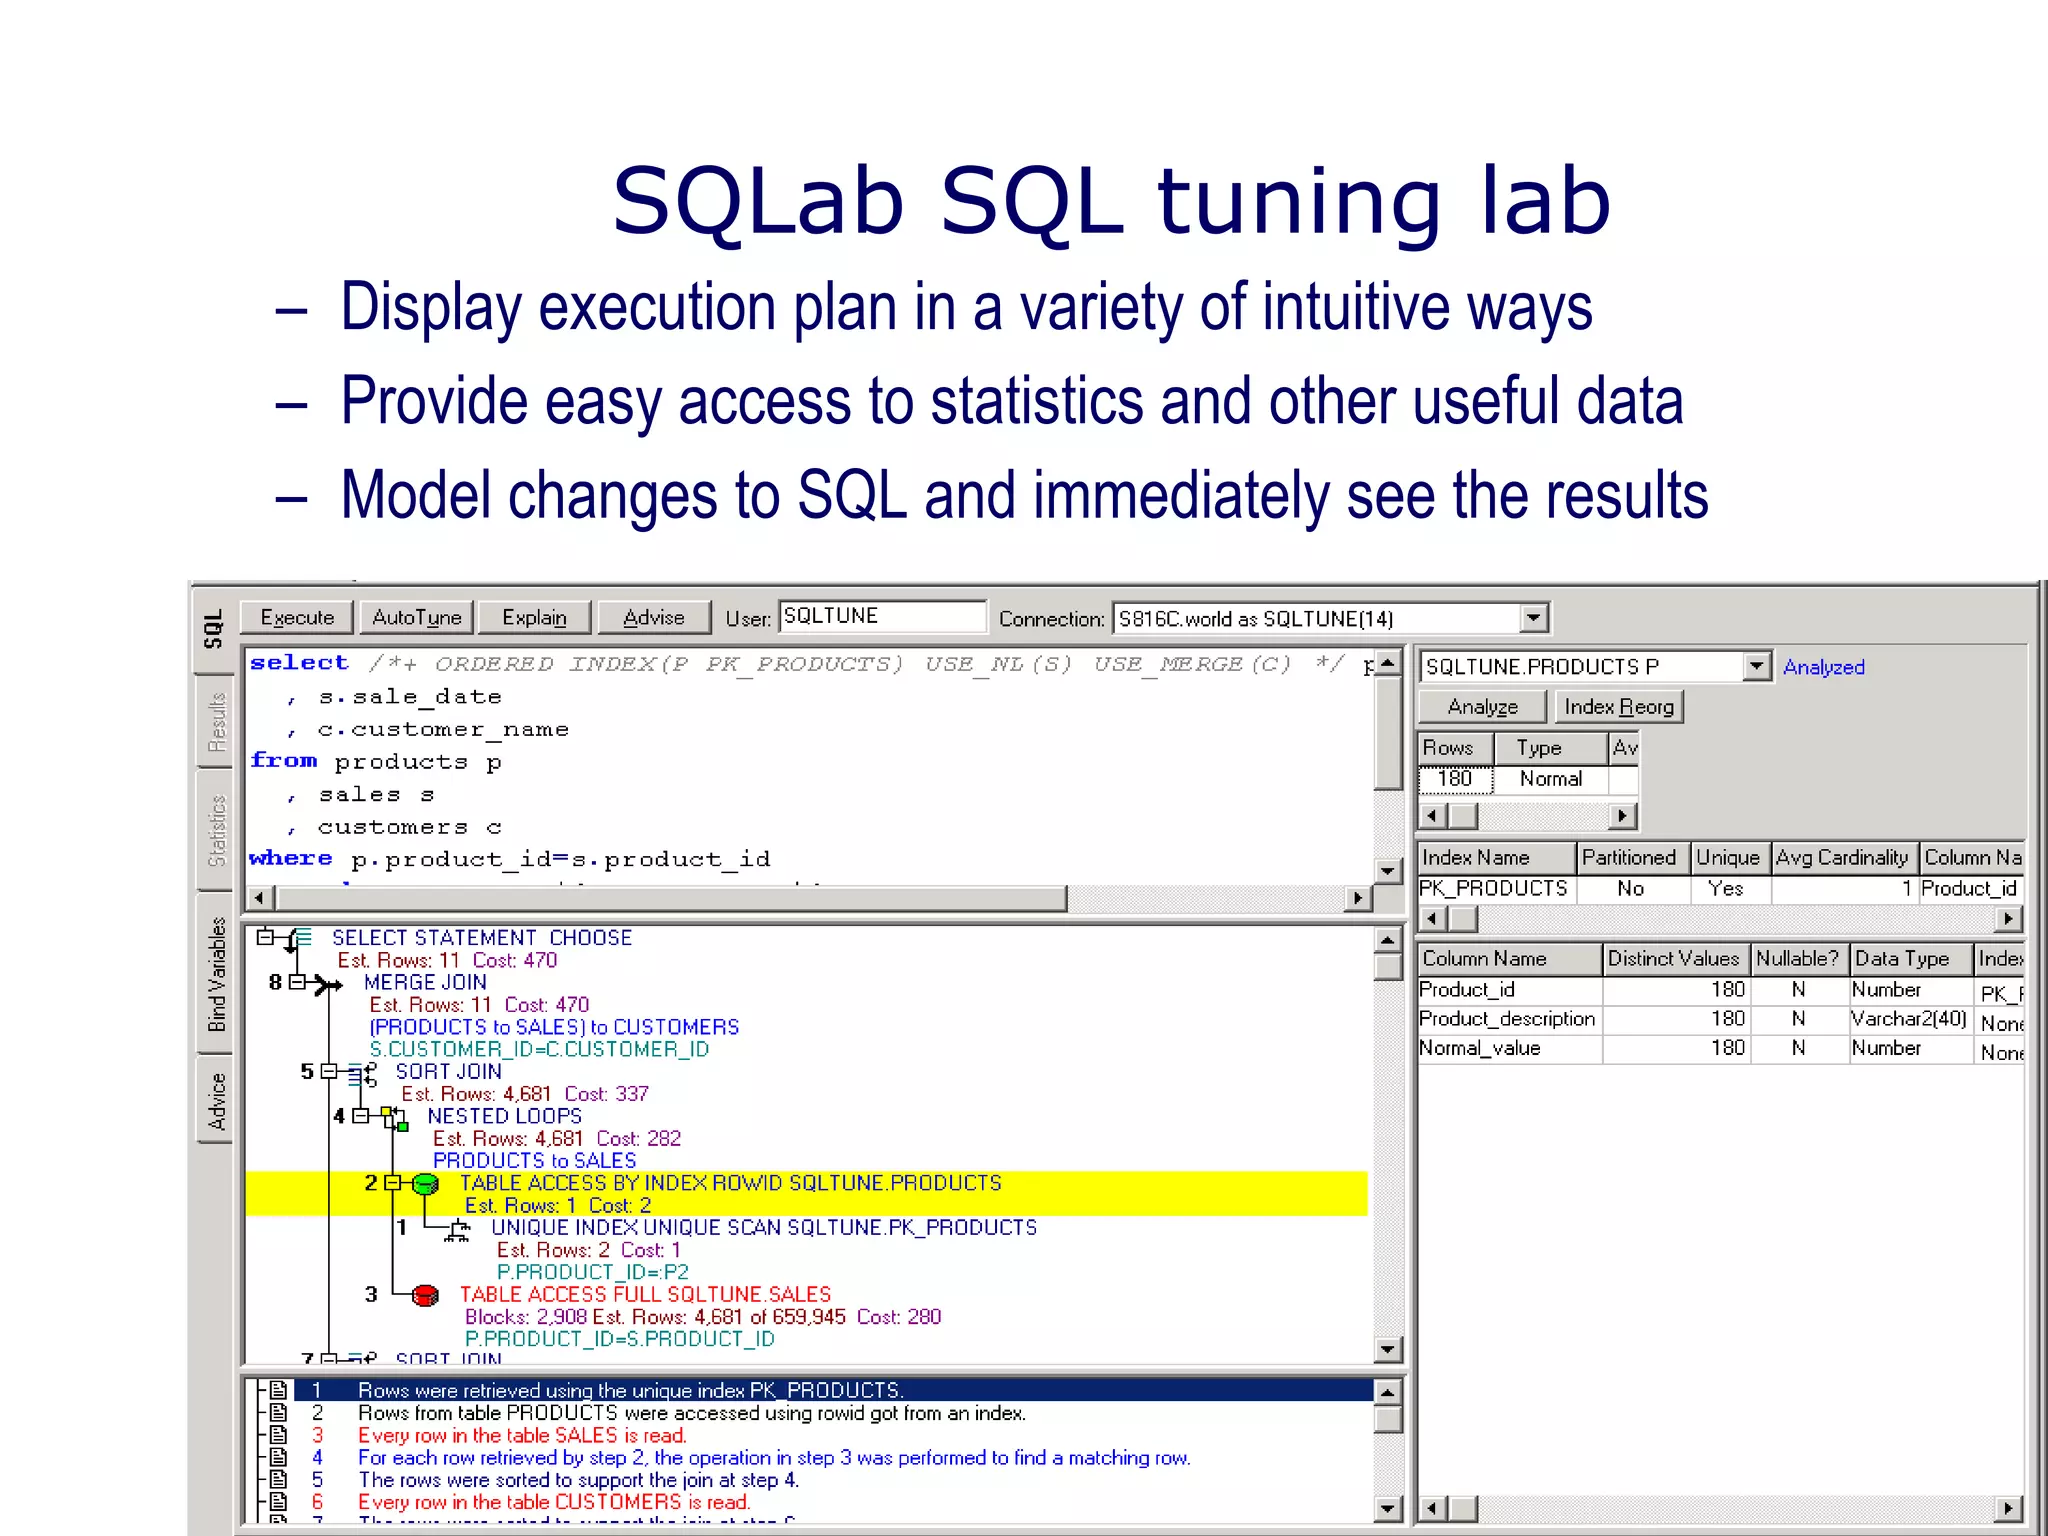Click the AutoTune button
2048x1536 pixels.
pyautogui.click(x=416, y=617)
